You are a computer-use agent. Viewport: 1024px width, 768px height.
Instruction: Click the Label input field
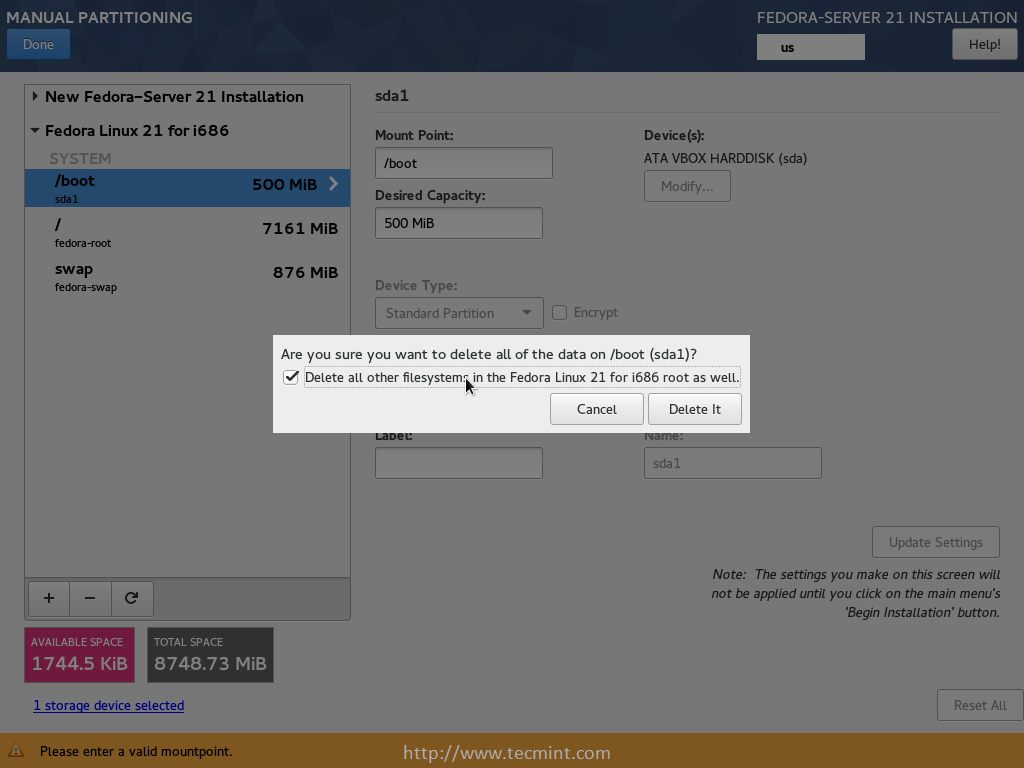tap(459, 463)
